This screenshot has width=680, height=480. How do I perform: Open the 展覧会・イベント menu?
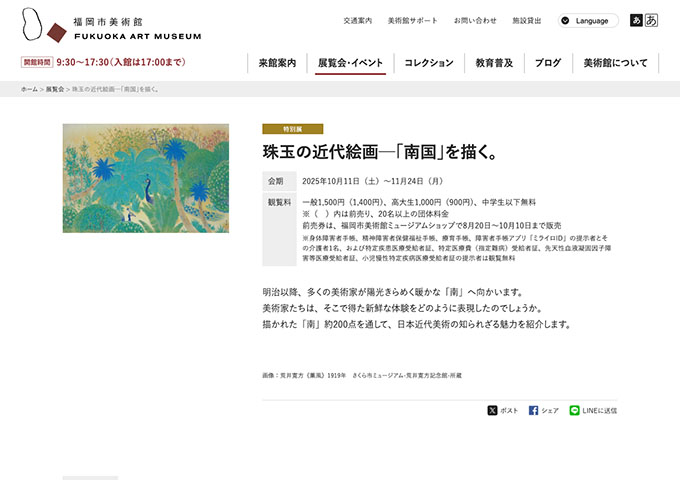350,63
